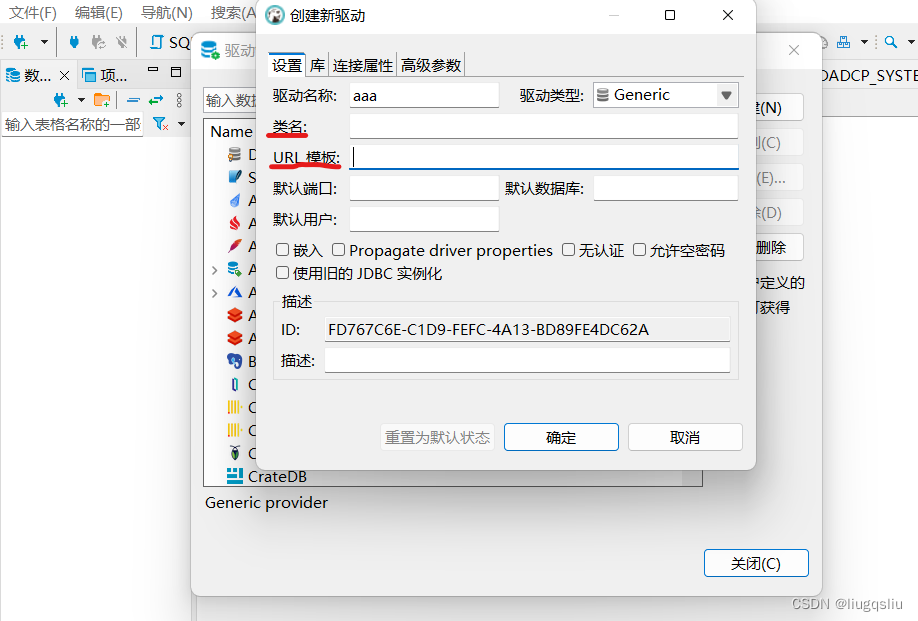
Task: Click the link with editor arrows icon
Action: (x=156, y=100)
